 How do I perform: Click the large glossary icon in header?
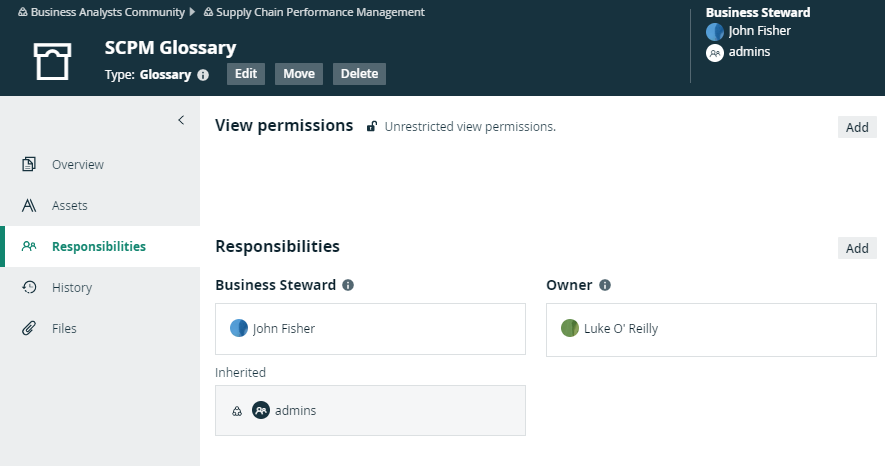(x=53, y=61)
